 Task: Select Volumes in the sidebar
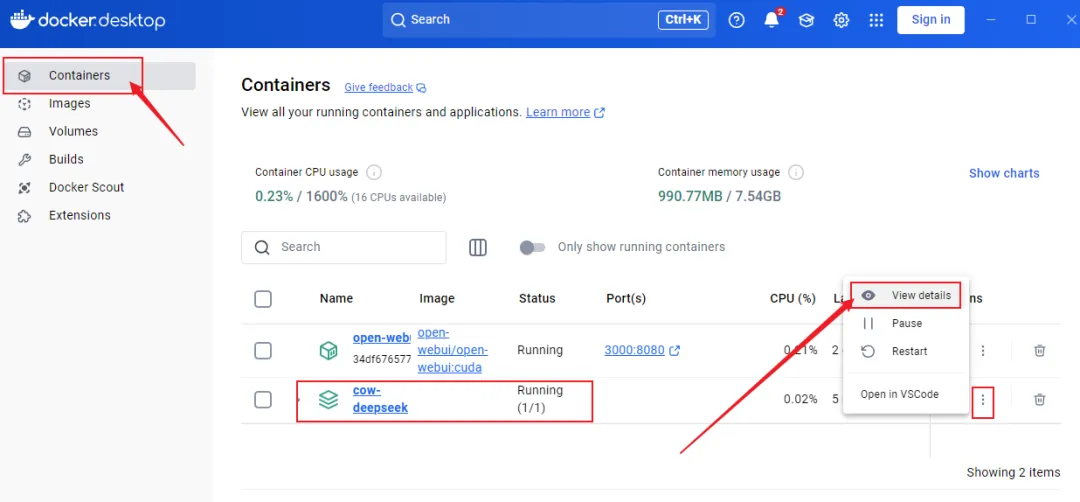click(99, 131)
